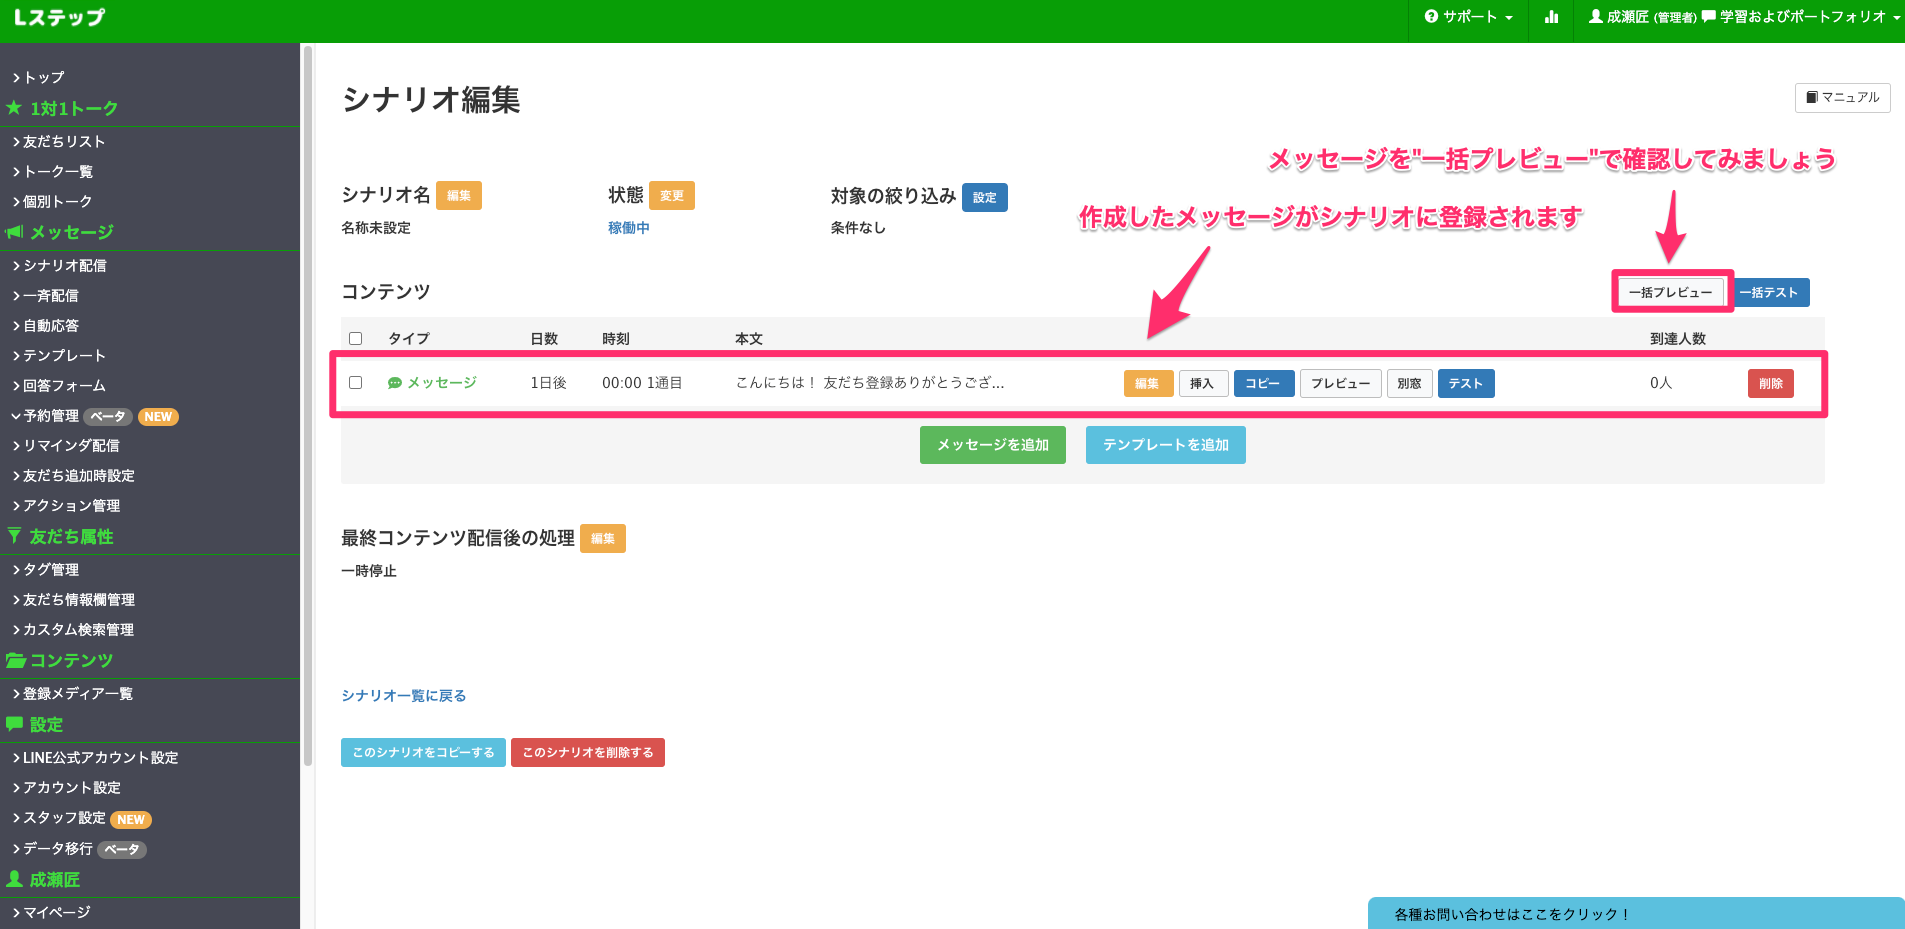
Task: Open the 学習およびポートフォリオ dropdown
Action: (x=1800, y=17)
